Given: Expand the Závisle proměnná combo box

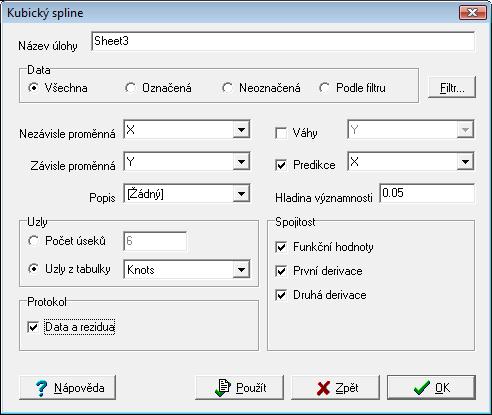Looking at the screenshot, I should (x=241, y=162).
